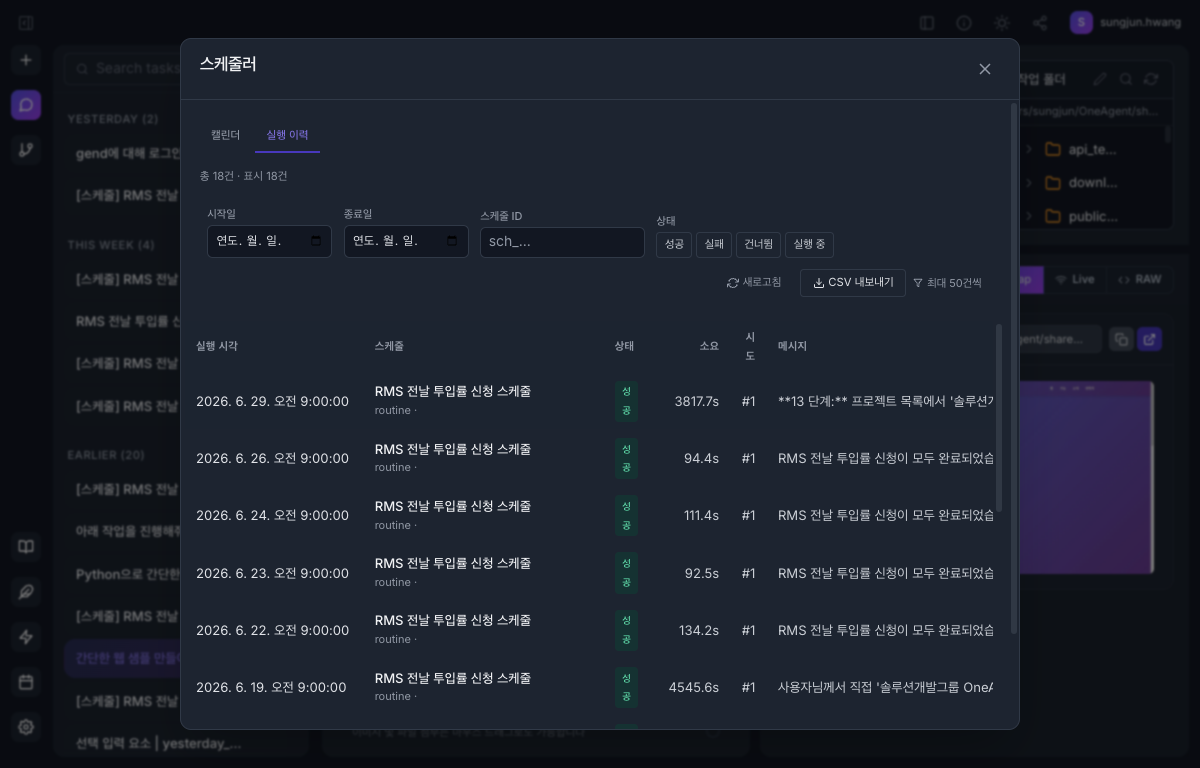The image size is (1200, 768).
Task: Click the search icon in the folder panel
Action: pos(1126,79)
